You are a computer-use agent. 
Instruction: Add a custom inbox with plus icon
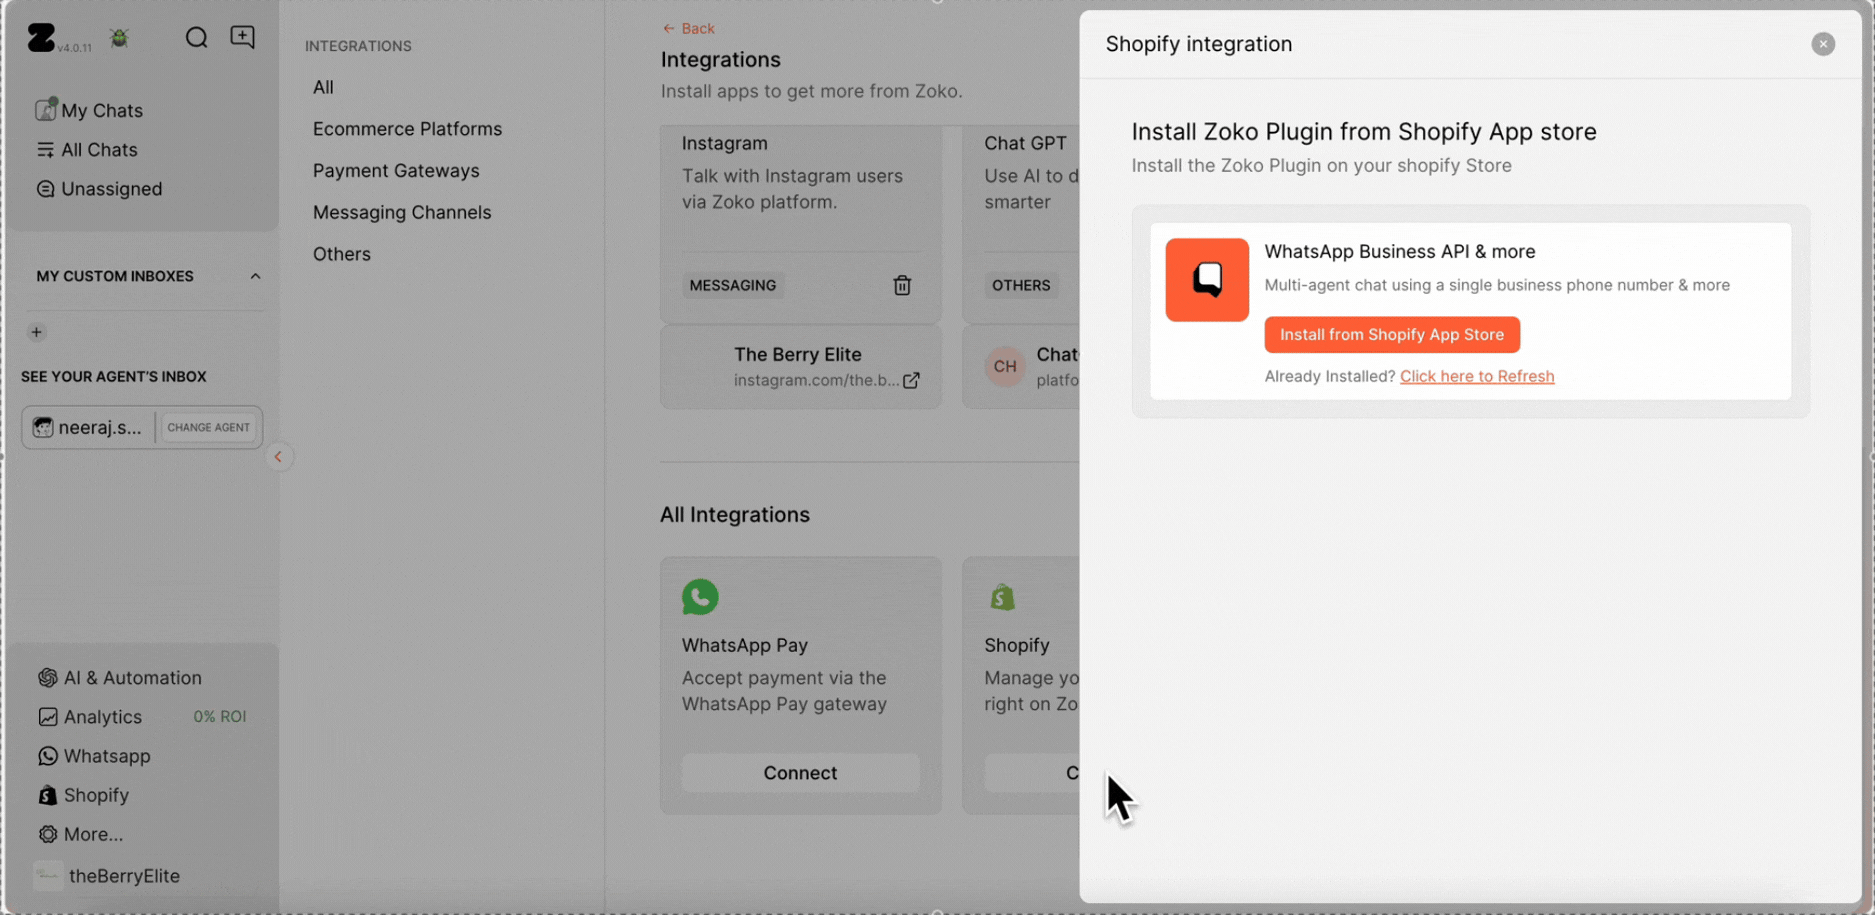coord(37,332)
